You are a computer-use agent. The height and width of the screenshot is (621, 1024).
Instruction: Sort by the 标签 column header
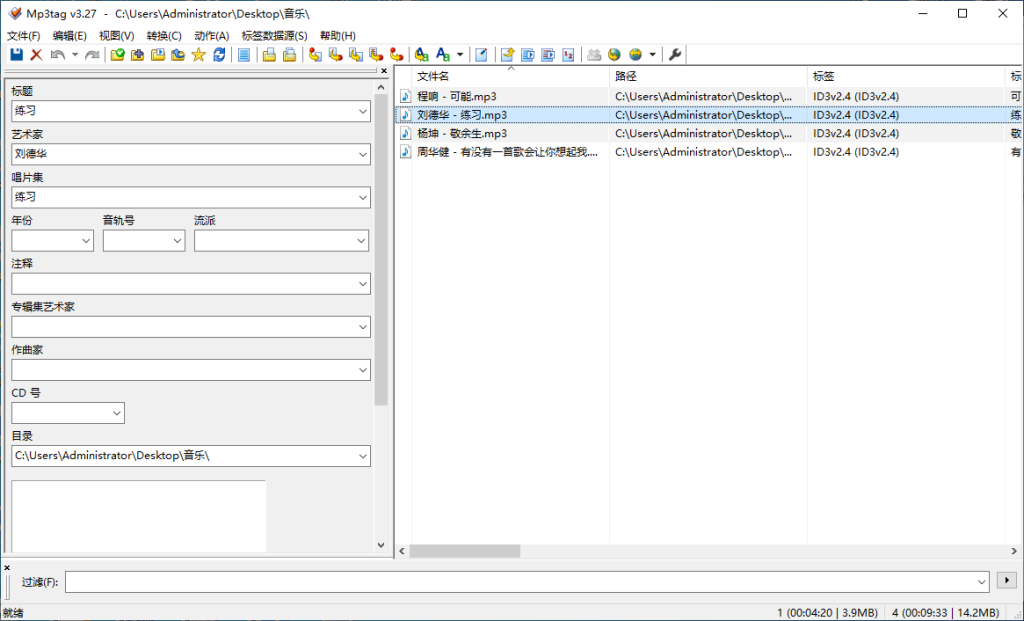906,76
